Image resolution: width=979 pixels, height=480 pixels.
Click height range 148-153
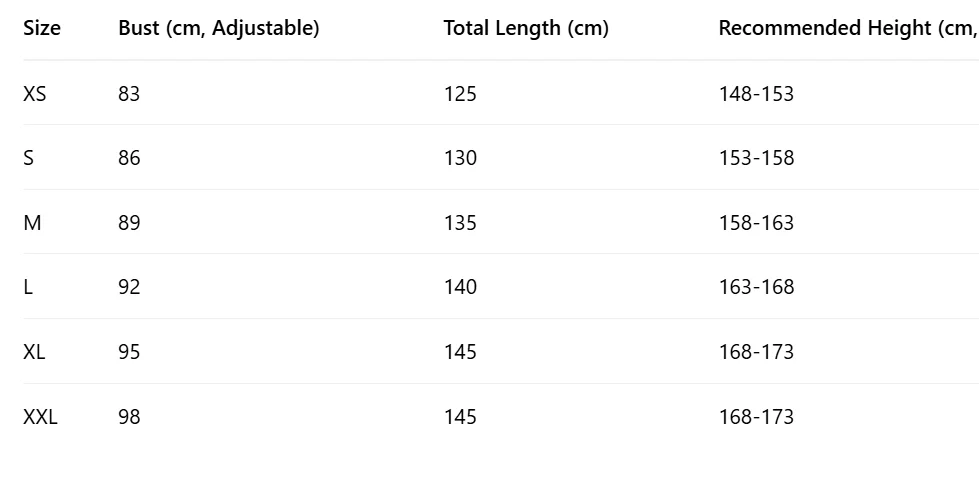pos(756,94)
